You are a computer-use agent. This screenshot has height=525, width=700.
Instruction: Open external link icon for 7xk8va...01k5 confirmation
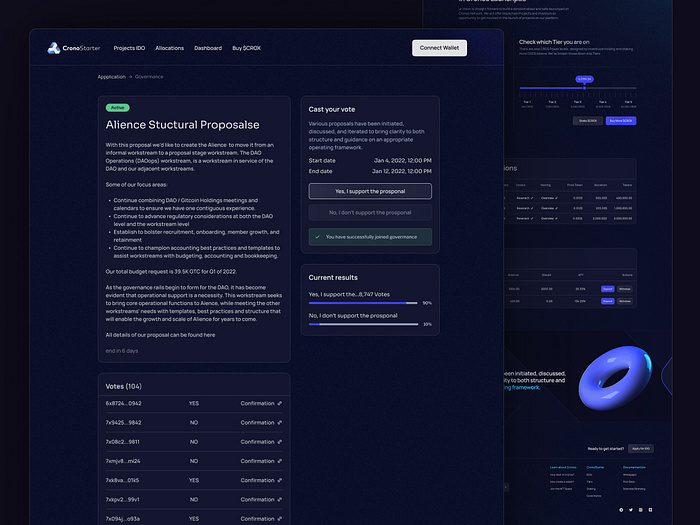tap(279, 480)
